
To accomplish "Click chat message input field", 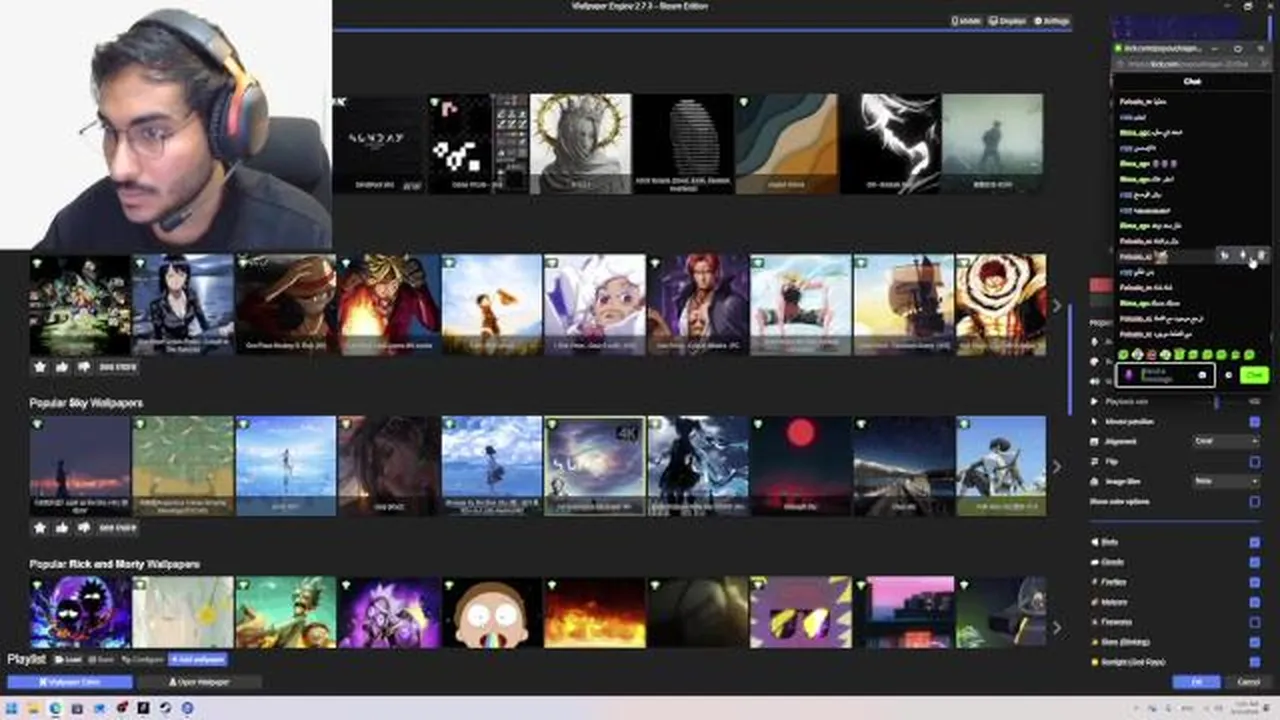I will [1164, 375].
